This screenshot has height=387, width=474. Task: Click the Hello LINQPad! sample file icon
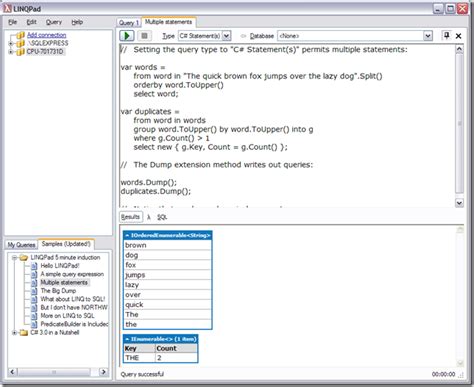tap(34, 266)
